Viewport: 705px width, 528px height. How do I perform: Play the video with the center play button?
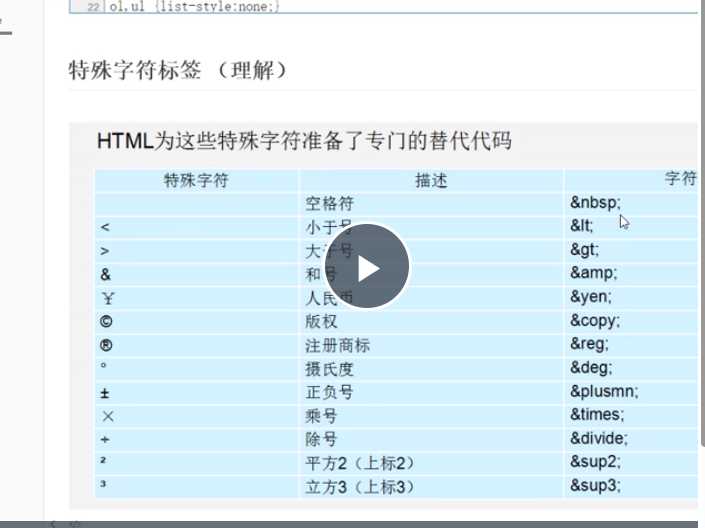[x=367, y=266]
